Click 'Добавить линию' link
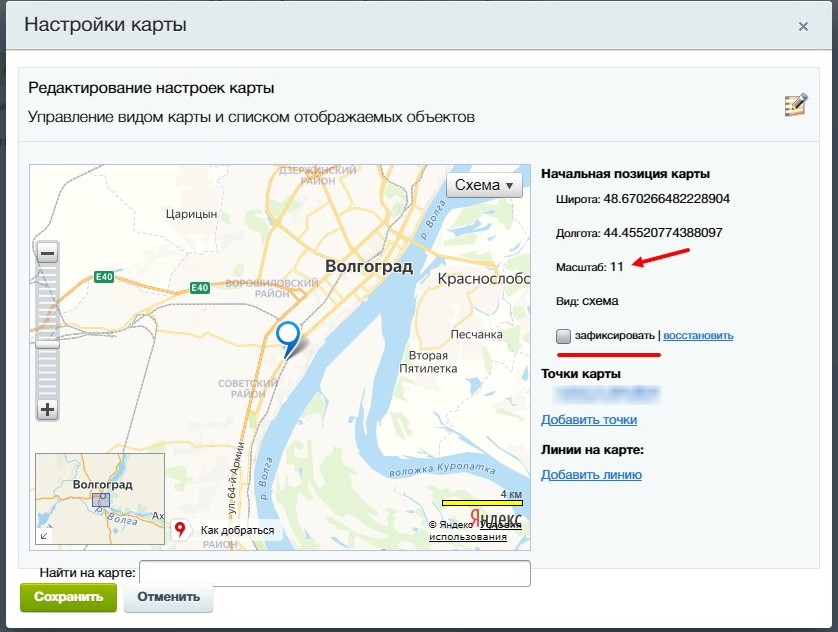 click(591, 474)
